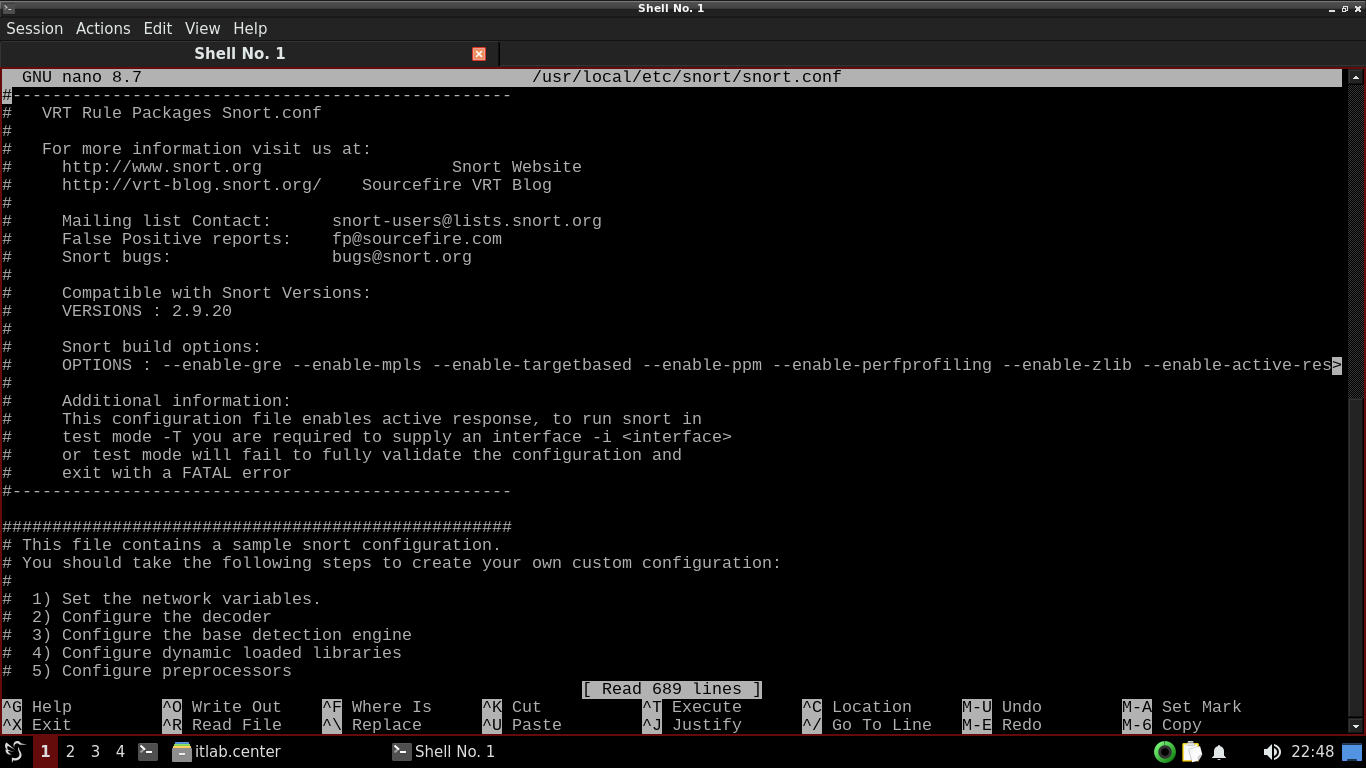This screenshot has height=768, width=1366.
Task: Open the Actions menu
Action: (103, 28)
